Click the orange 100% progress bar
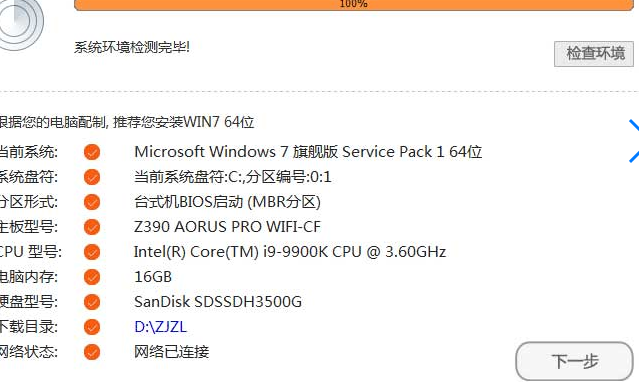Screen dimensions: 639x382 pos(354,4)
